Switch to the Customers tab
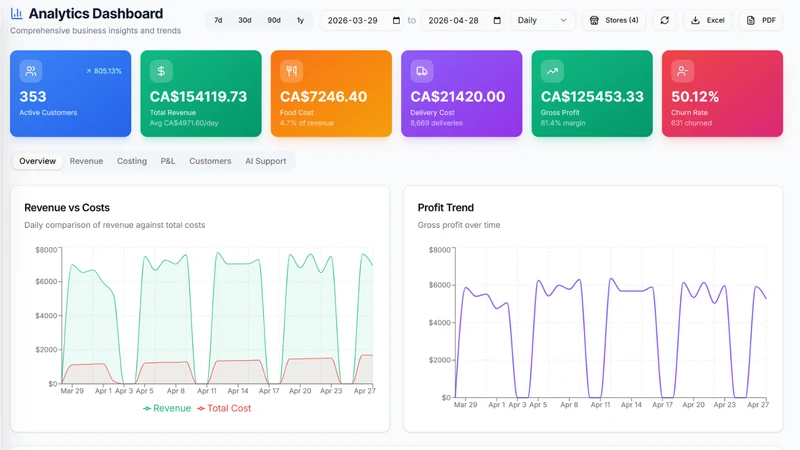Viewport: 800px width, 450px height. click(x=210, y=161)
